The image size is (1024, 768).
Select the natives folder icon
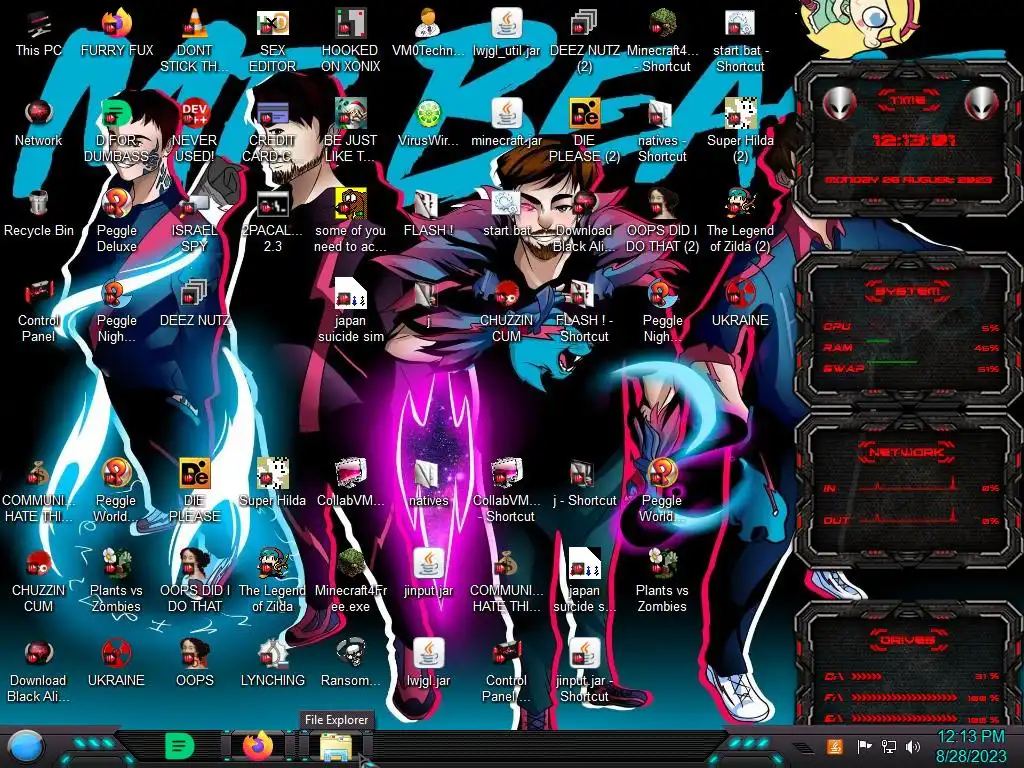click(428, 485)
